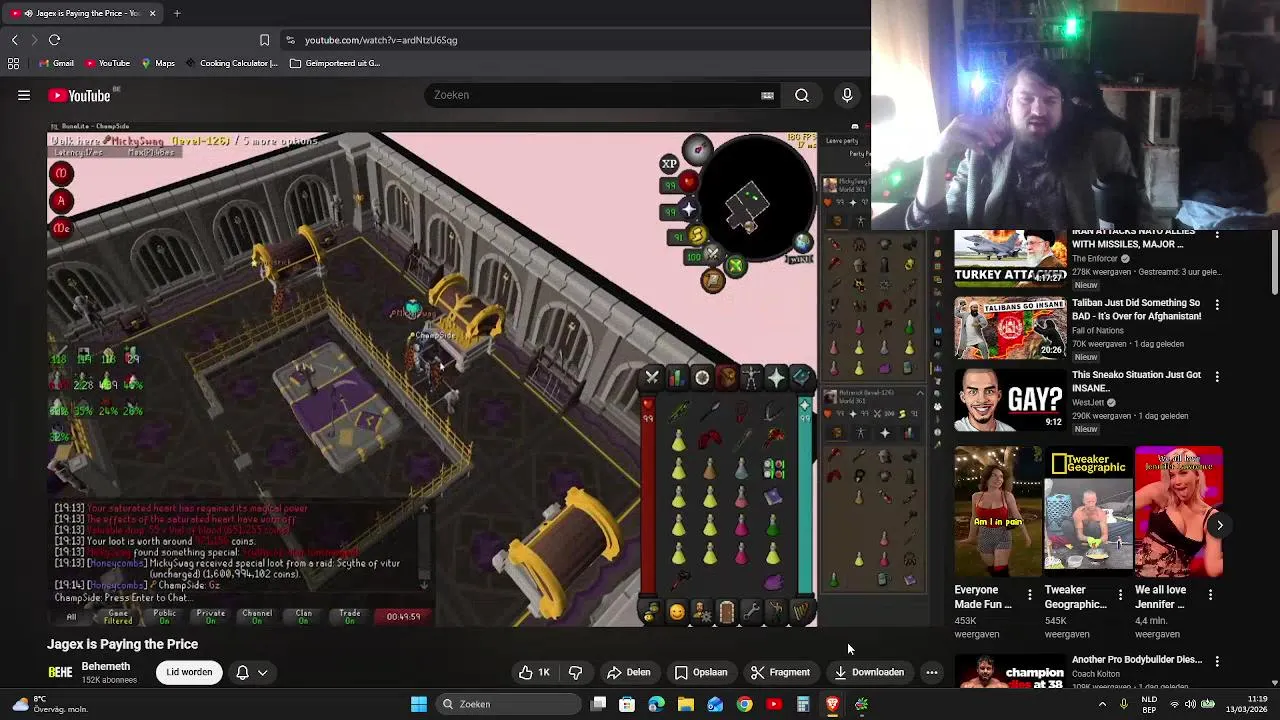Open menu for We all love Jennifer short
This screenshot has width=1280, height=720.
[1210, 595]
